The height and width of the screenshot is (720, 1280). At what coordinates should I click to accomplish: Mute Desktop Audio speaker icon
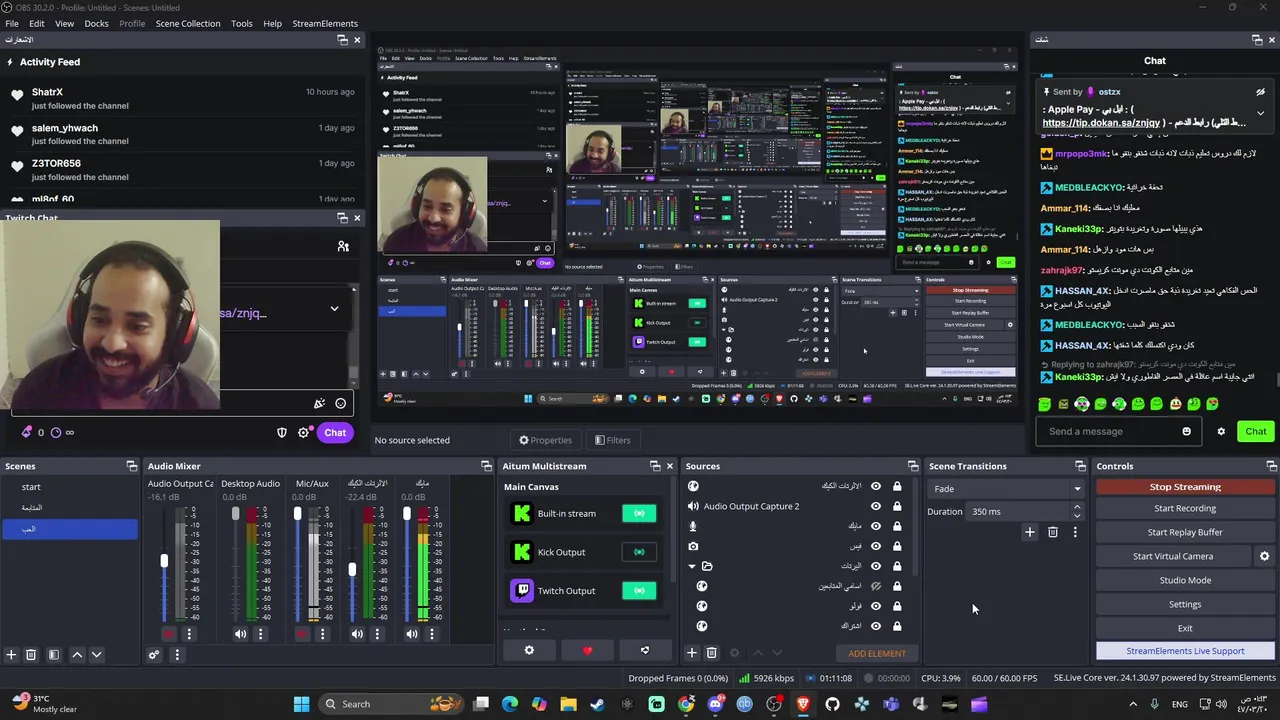[x=240, y=634]
